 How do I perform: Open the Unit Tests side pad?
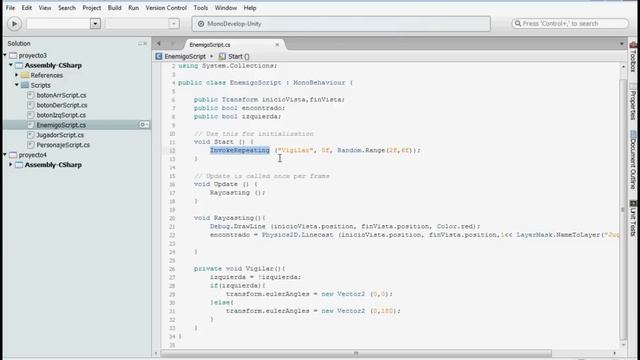(x=633, y=218)
